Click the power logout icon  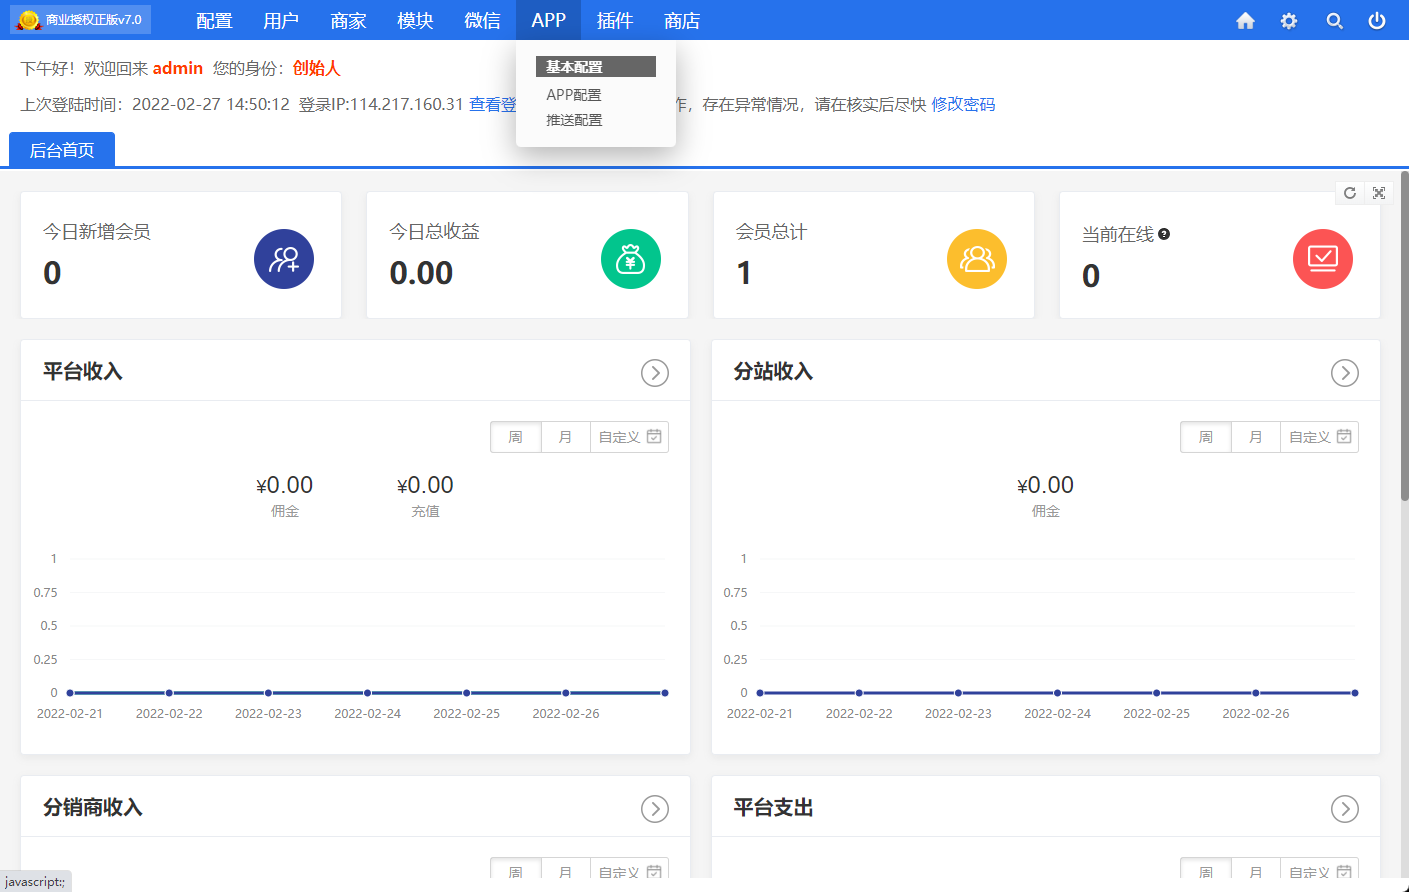1377,20
